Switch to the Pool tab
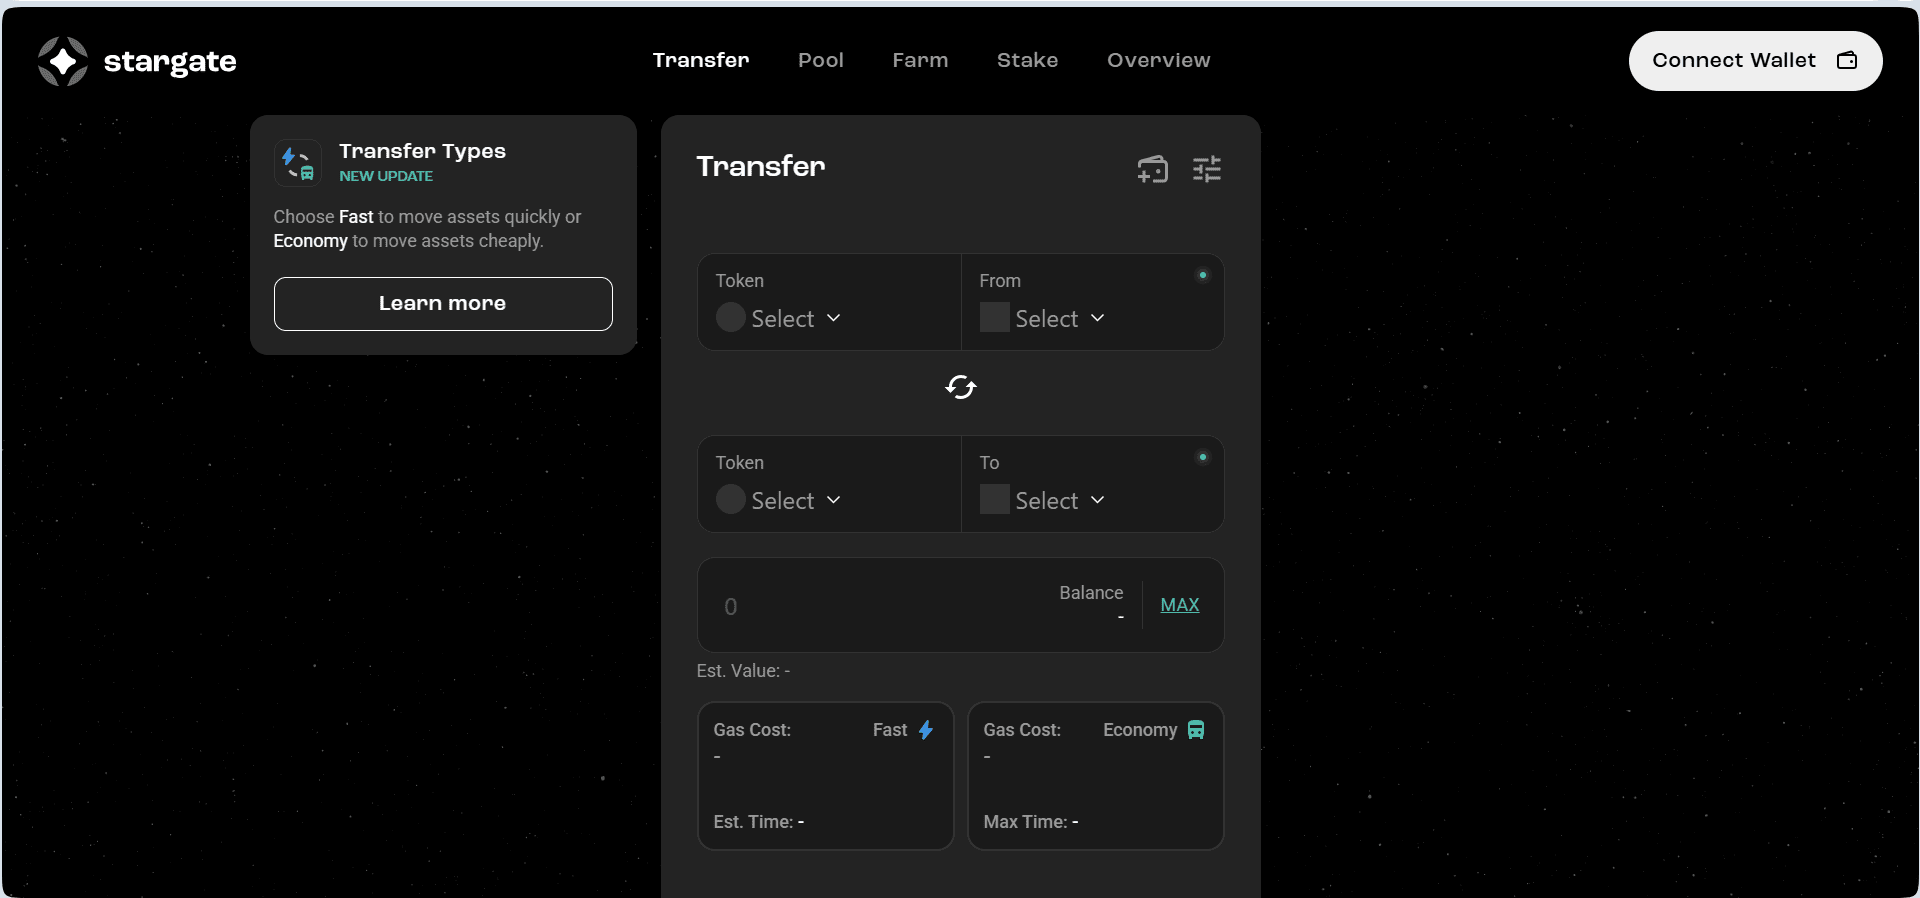This screenshot has width=1920, height=898. (821, 60)
